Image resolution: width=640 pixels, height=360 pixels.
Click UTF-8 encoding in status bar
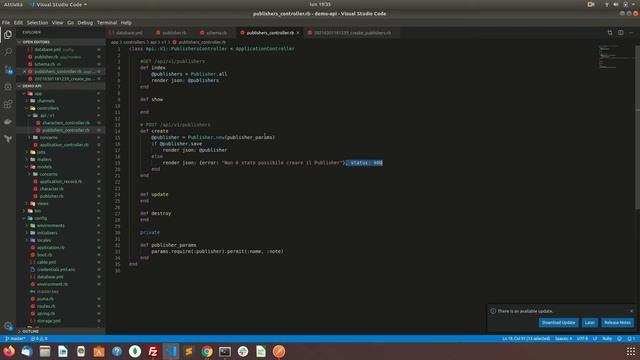click(x=582, y=339)
